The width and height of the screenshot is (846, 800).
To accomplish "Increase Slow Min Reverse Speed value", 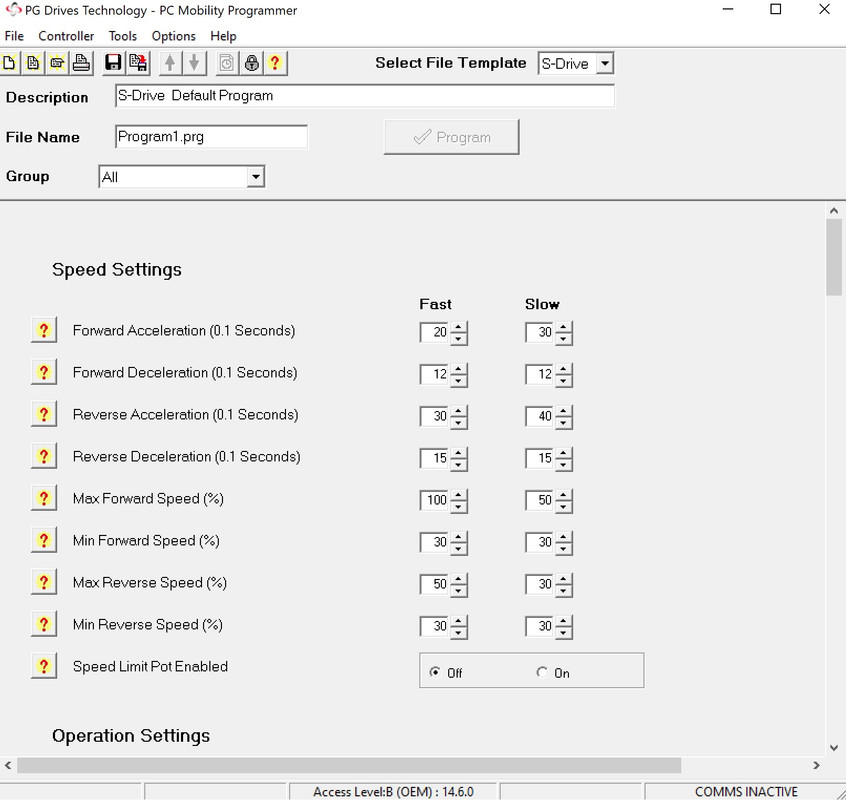I will coord(564,621).
